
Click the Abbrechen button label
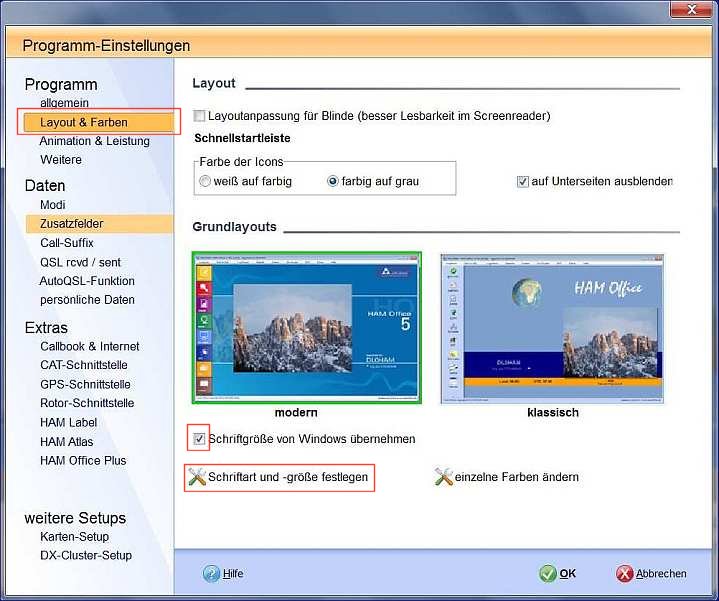click(661, 573)
